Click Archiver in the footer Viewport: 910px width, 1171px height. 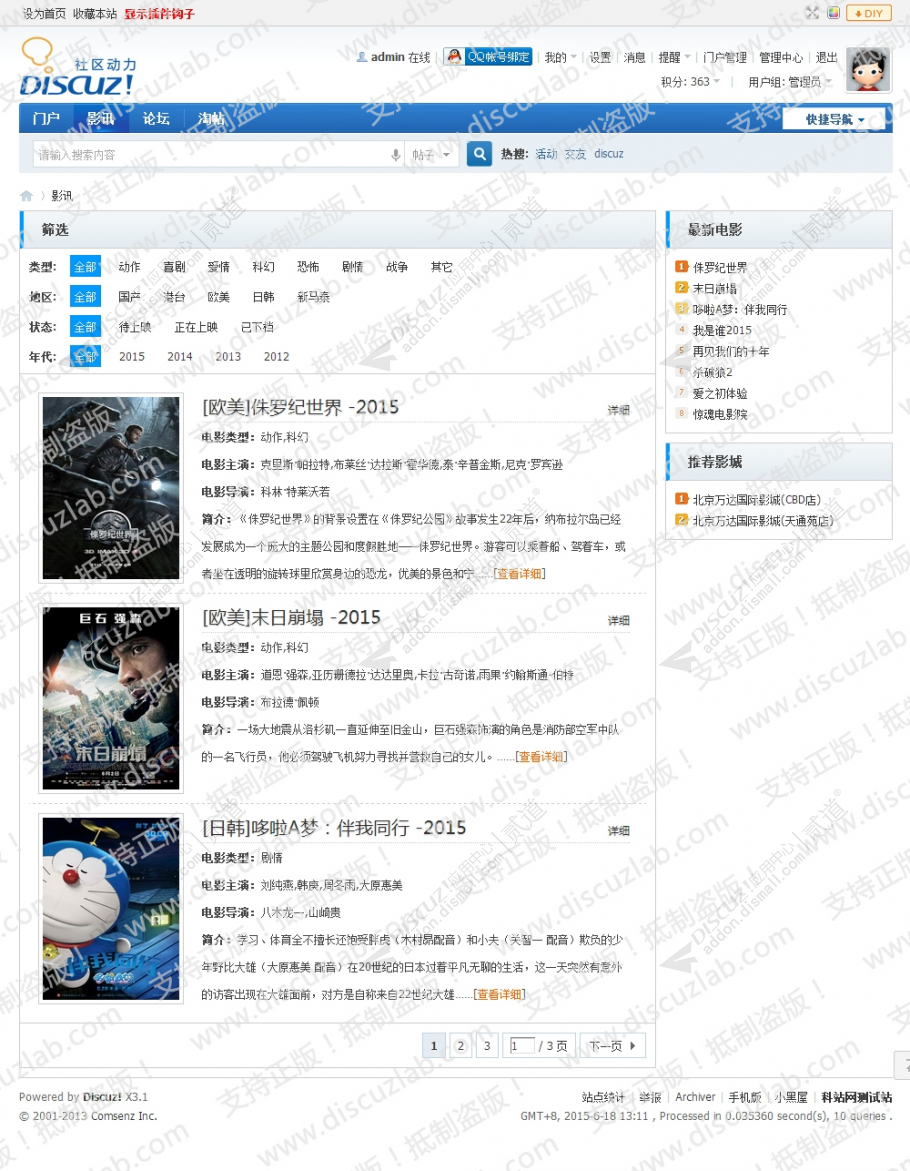pos(695,1097)
